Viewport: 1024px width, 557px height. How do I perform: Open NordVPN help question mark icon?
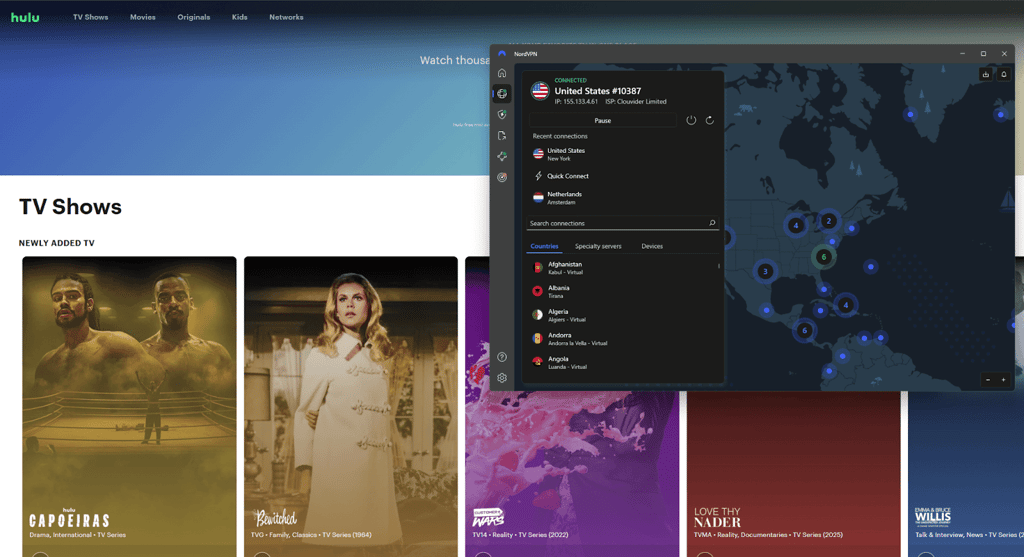click(x=502, y=357)
